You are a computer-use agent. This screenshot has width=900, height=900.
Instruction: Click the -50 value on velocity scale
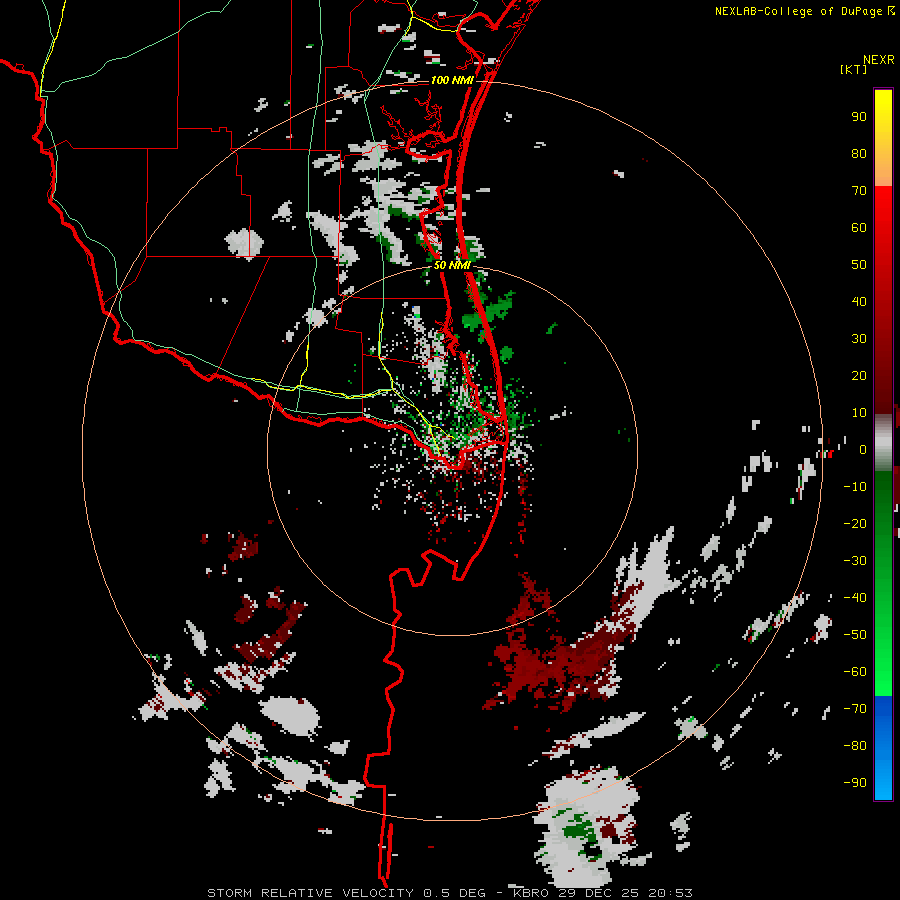[x=855, y=635]
